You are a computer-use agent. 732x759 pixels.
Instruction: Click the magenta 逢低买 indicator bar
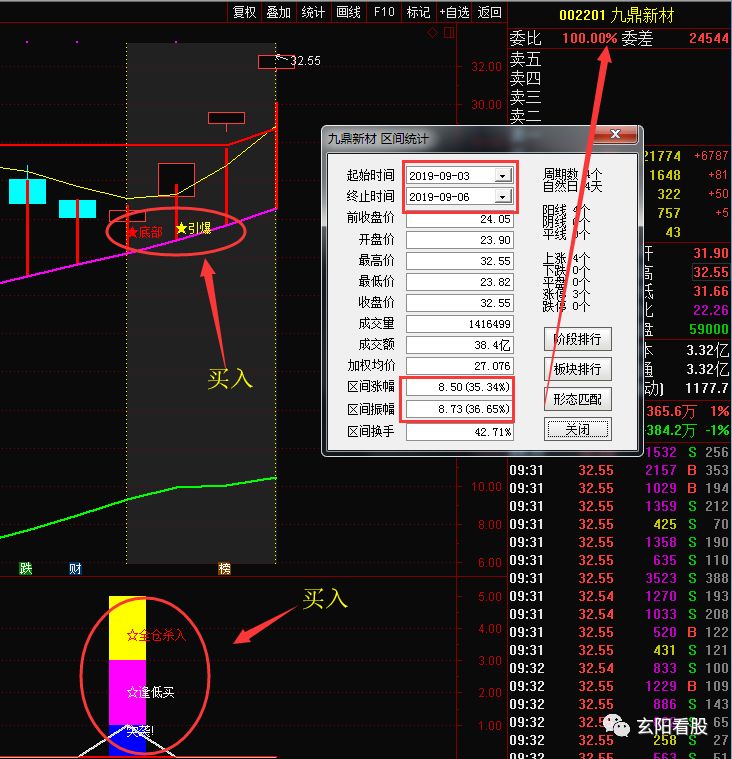pos(127,692)
